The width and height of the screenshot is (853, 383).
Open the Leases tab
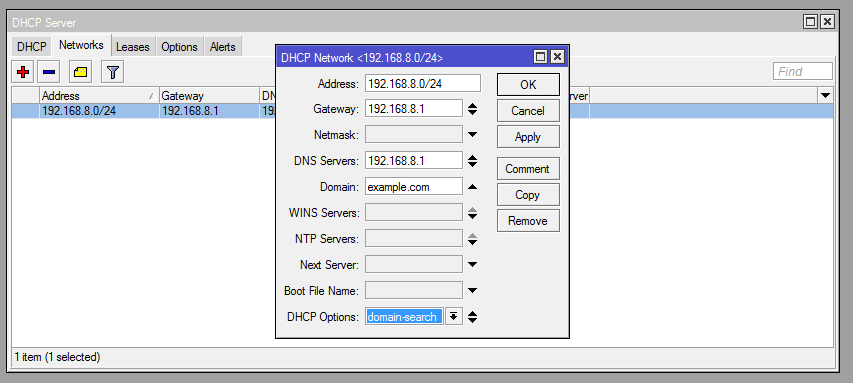click(133, 47)
